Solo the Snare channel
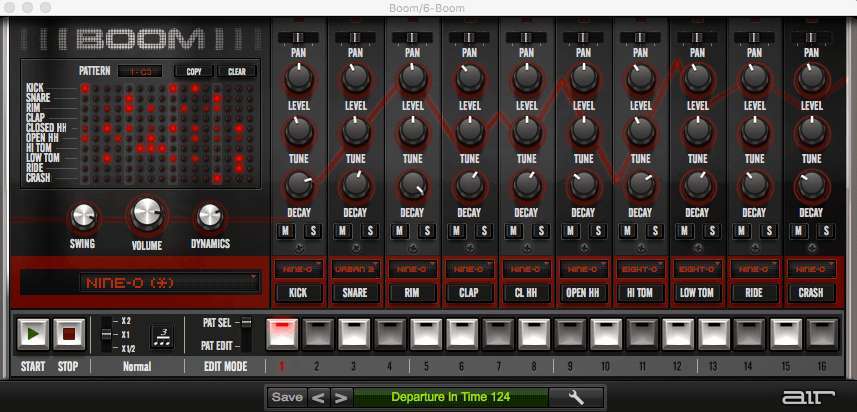857x412 pixels. (x=367, y=232)
